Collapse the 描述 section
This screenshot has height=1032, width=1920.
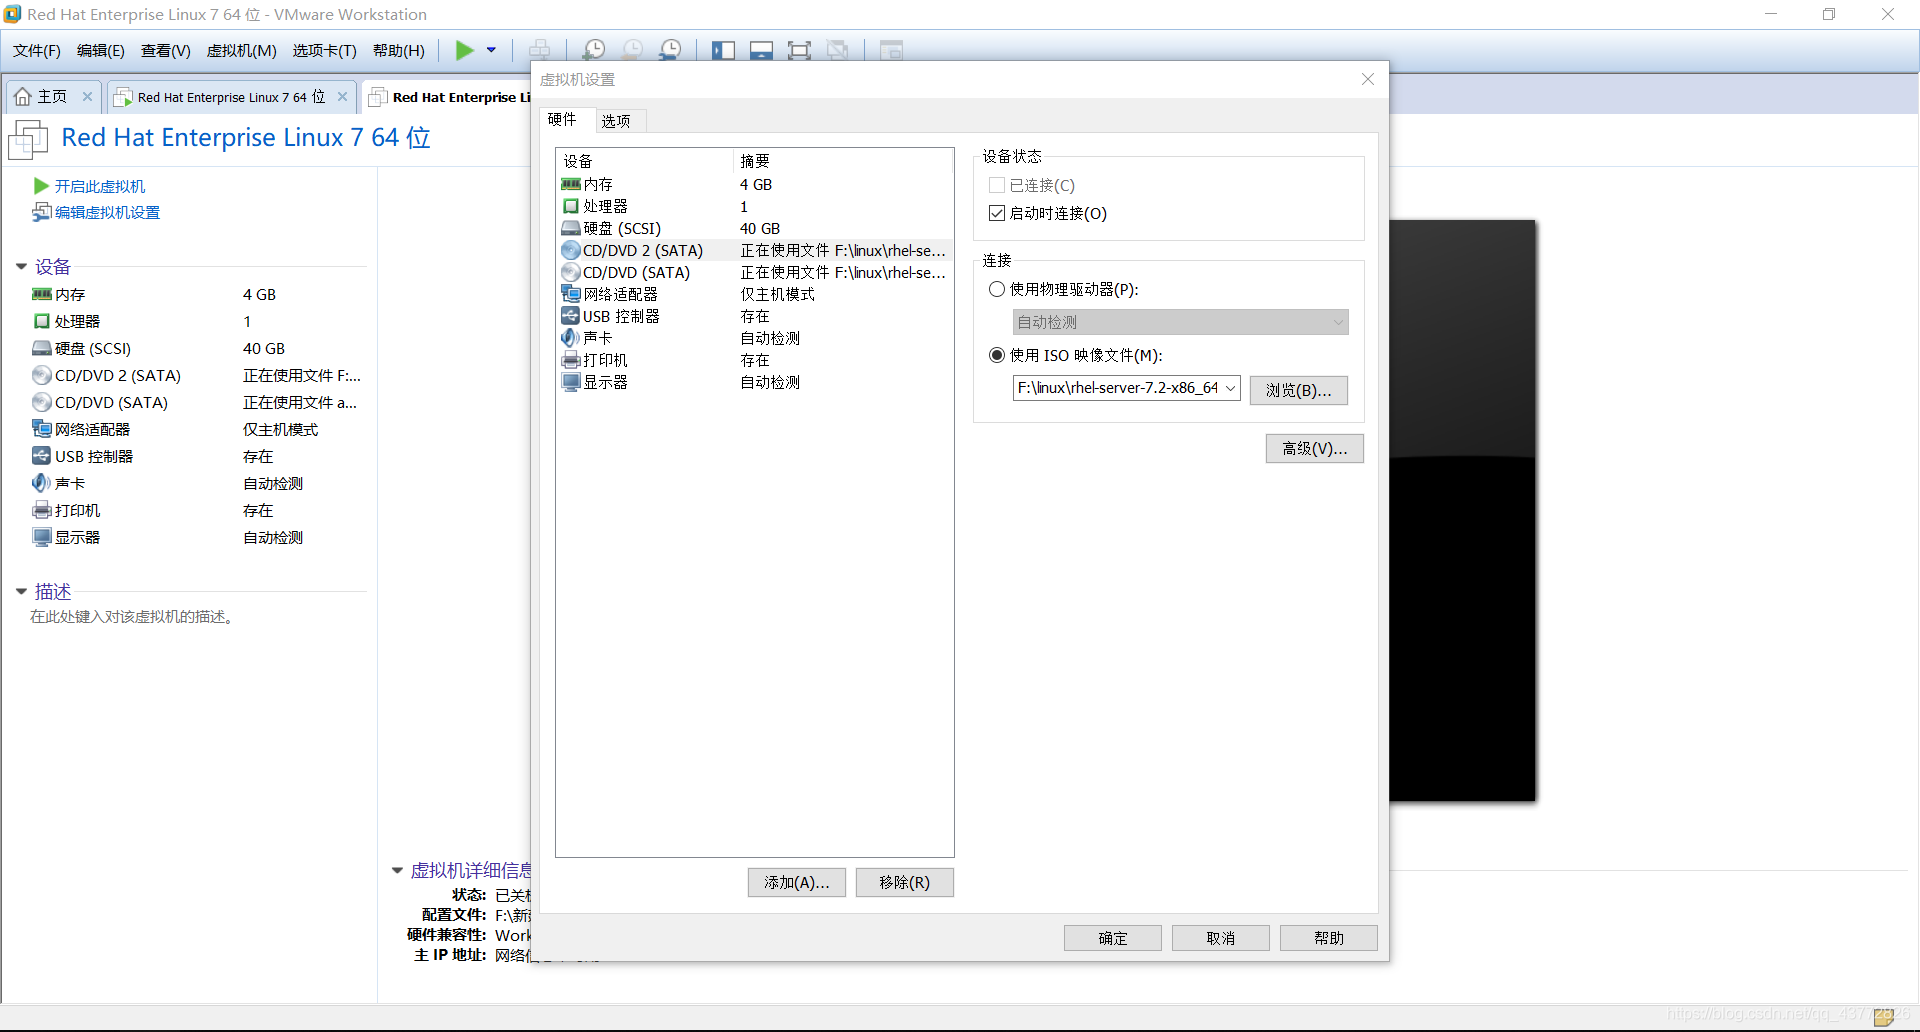21,592
